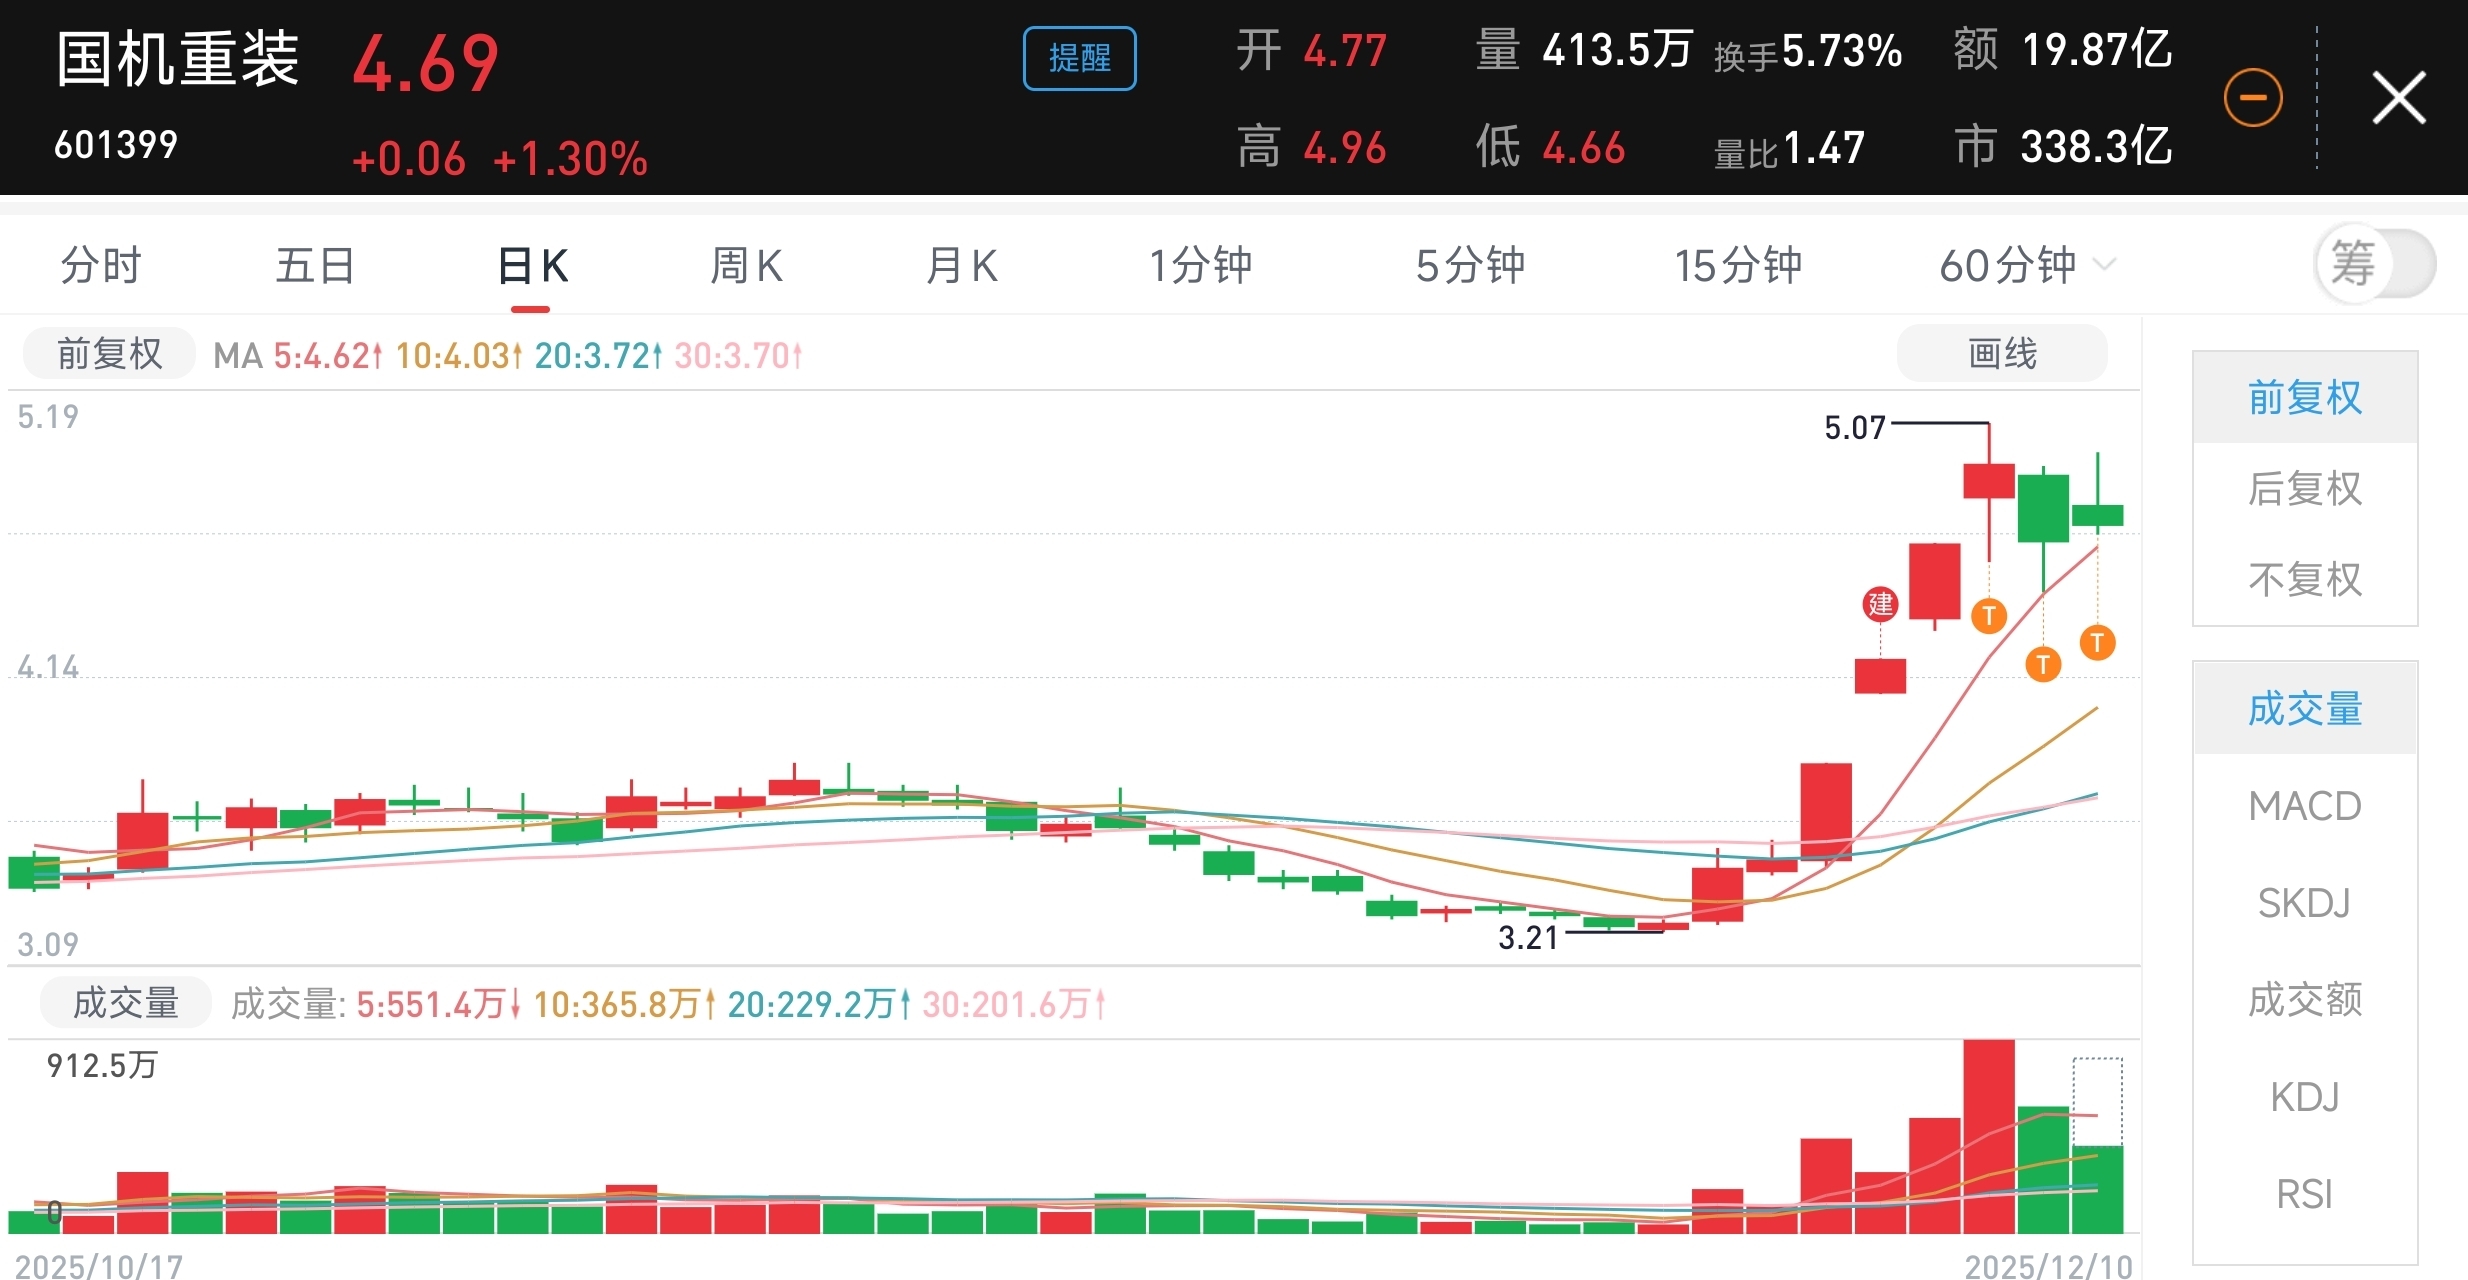Viewport: 2468px width, 1280px height.
Task: Click the 画线 draw line button
Action: (2001, 354)
